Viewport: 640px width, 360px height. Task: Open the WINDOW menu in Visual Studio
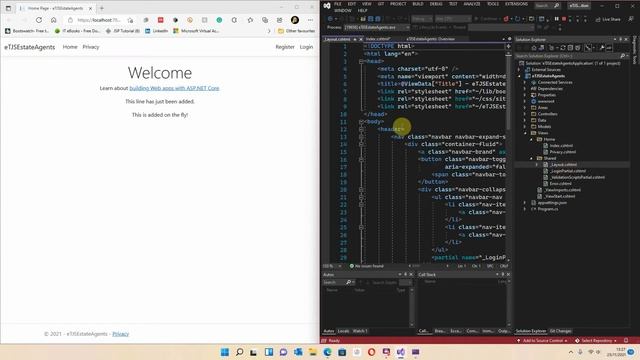coord(343,11)
